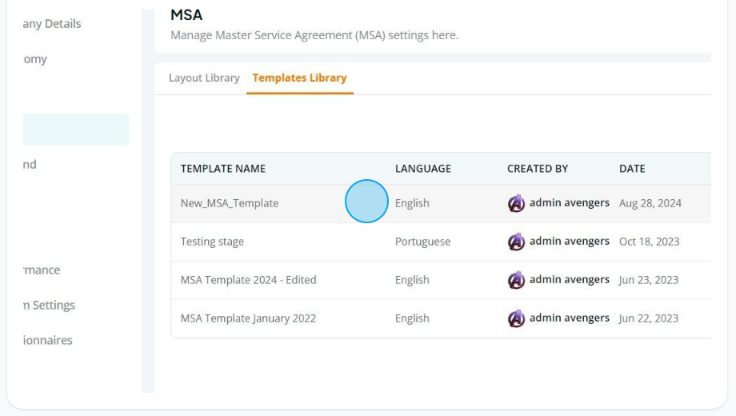736x416 pixels.
Task: Sort by the Template Name column header
Action: [x=223, y=169]
